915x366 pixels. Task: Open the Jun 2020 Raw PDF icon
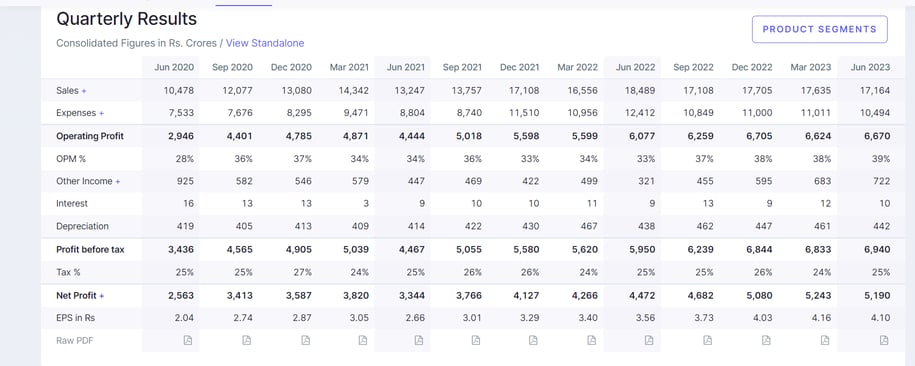(x=188, y=340)
